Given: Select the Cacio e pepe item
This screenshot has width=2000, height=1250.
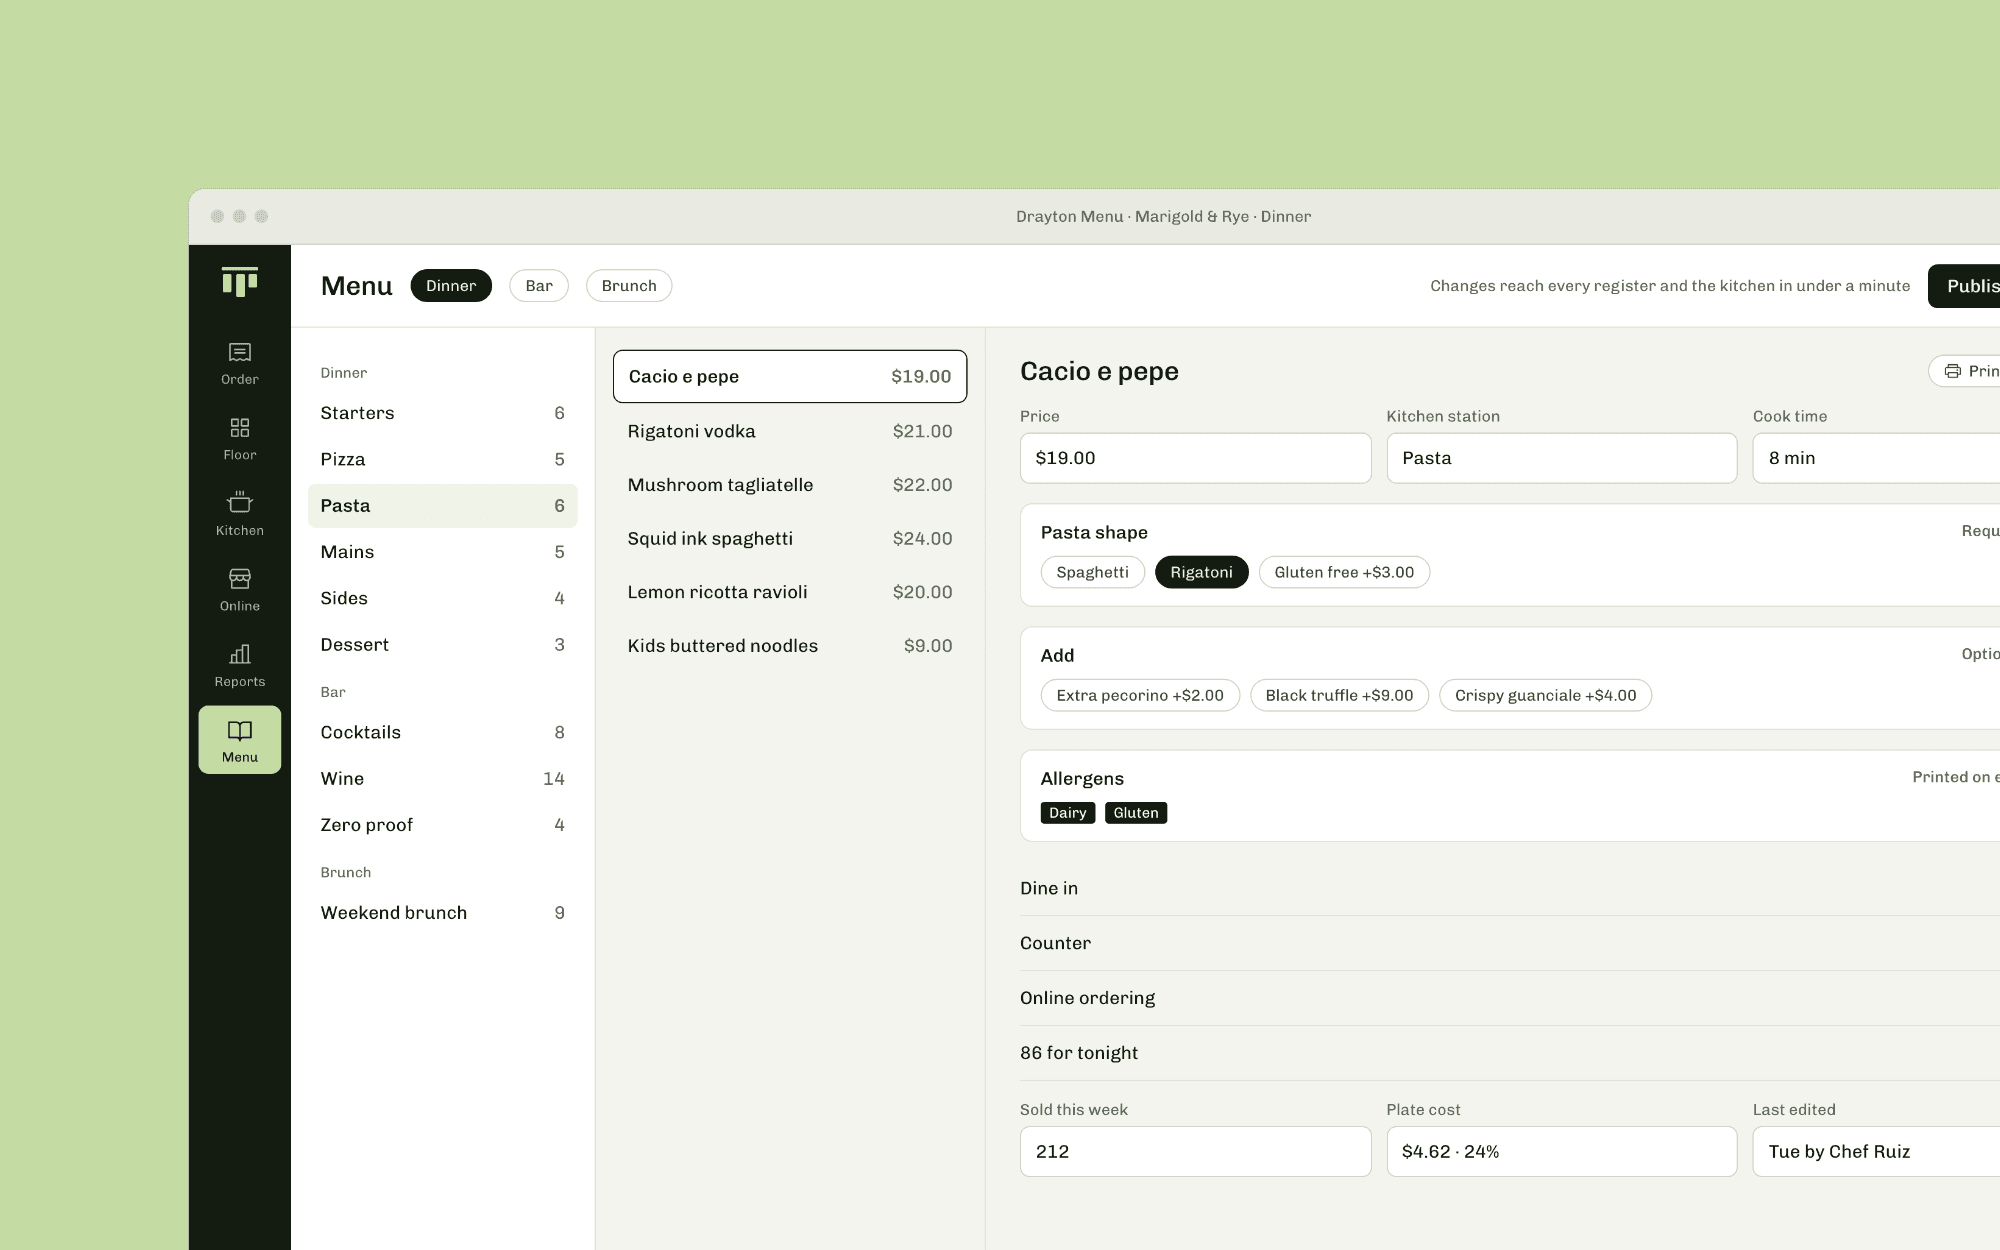Looking at the screenshot, I should tap(790, 376).
